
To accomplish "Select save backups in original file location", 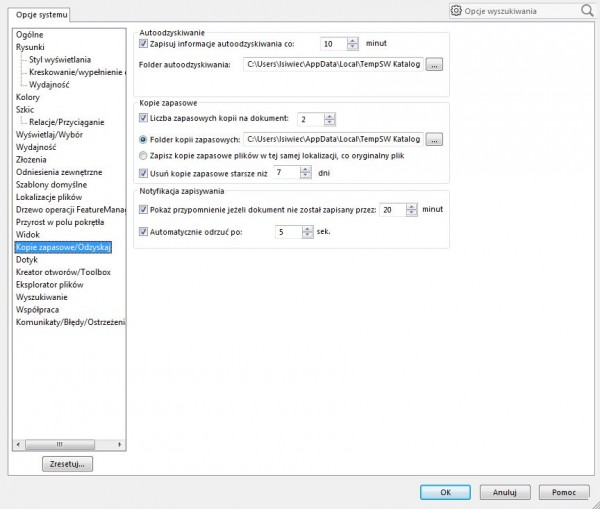I will 143,156.
